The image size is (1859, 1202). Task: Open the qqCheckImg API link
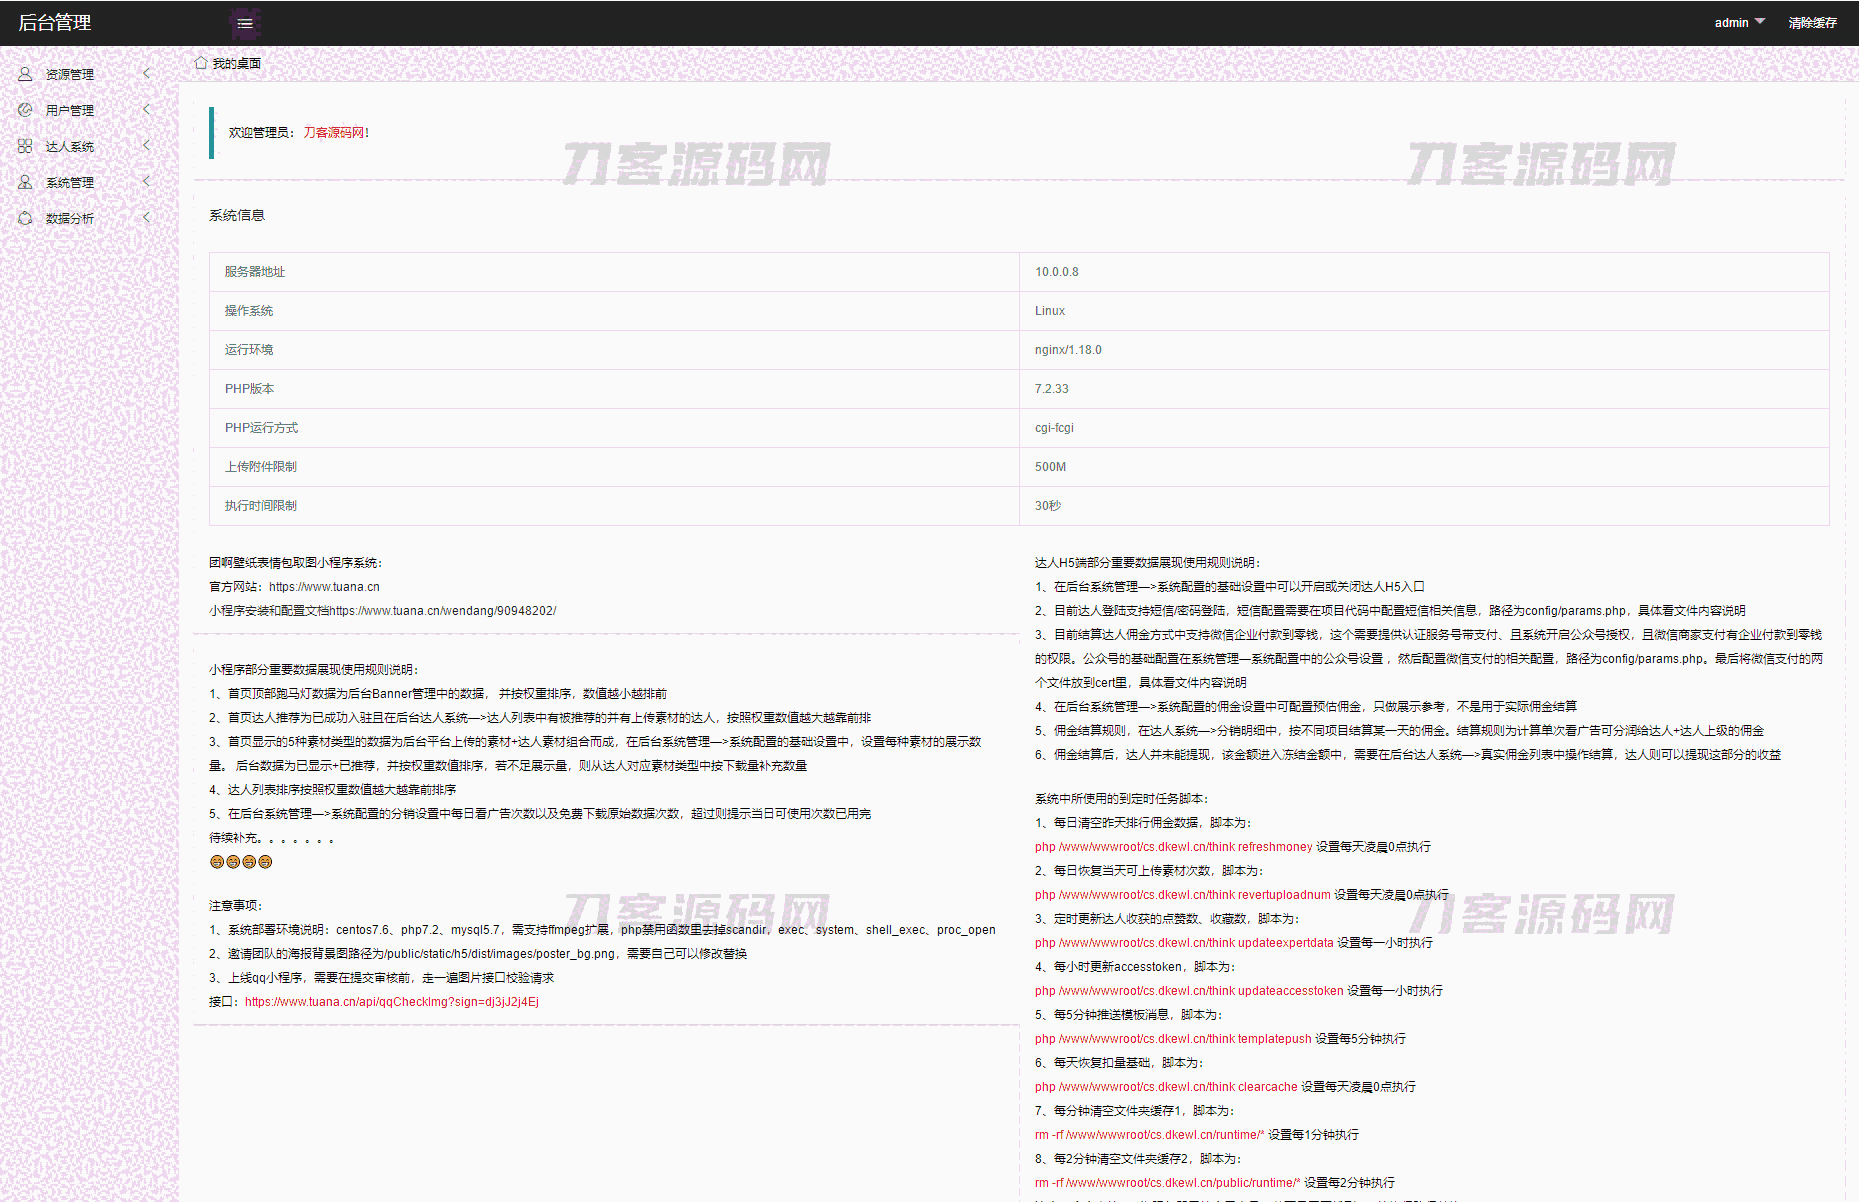point(392,1002)
